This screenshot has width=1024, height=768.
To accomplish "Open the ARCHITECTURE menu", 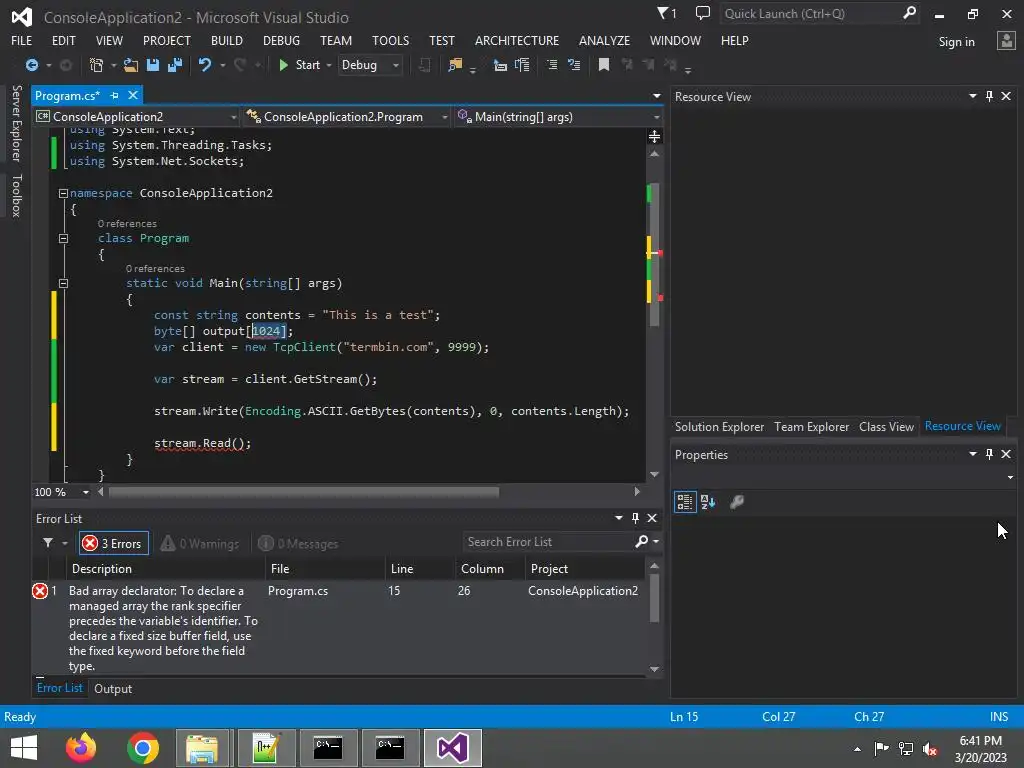I will (517, 40).
